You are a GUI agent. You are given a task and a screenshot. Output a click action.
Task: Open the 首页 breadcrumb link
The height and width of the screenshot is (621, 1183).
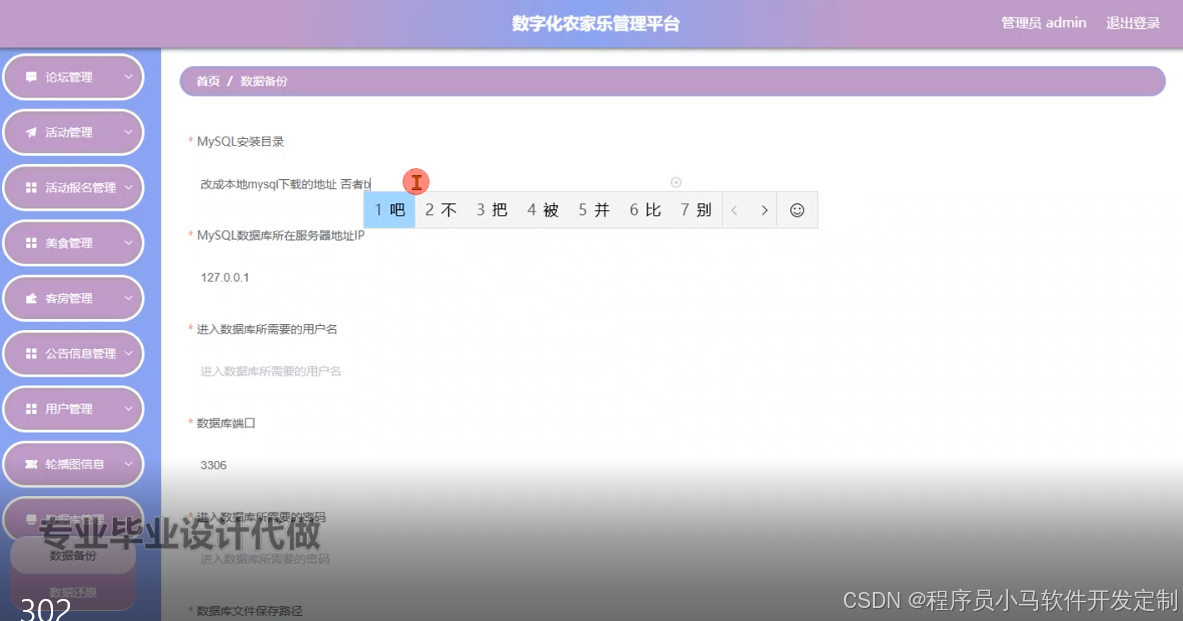(207, 81)
